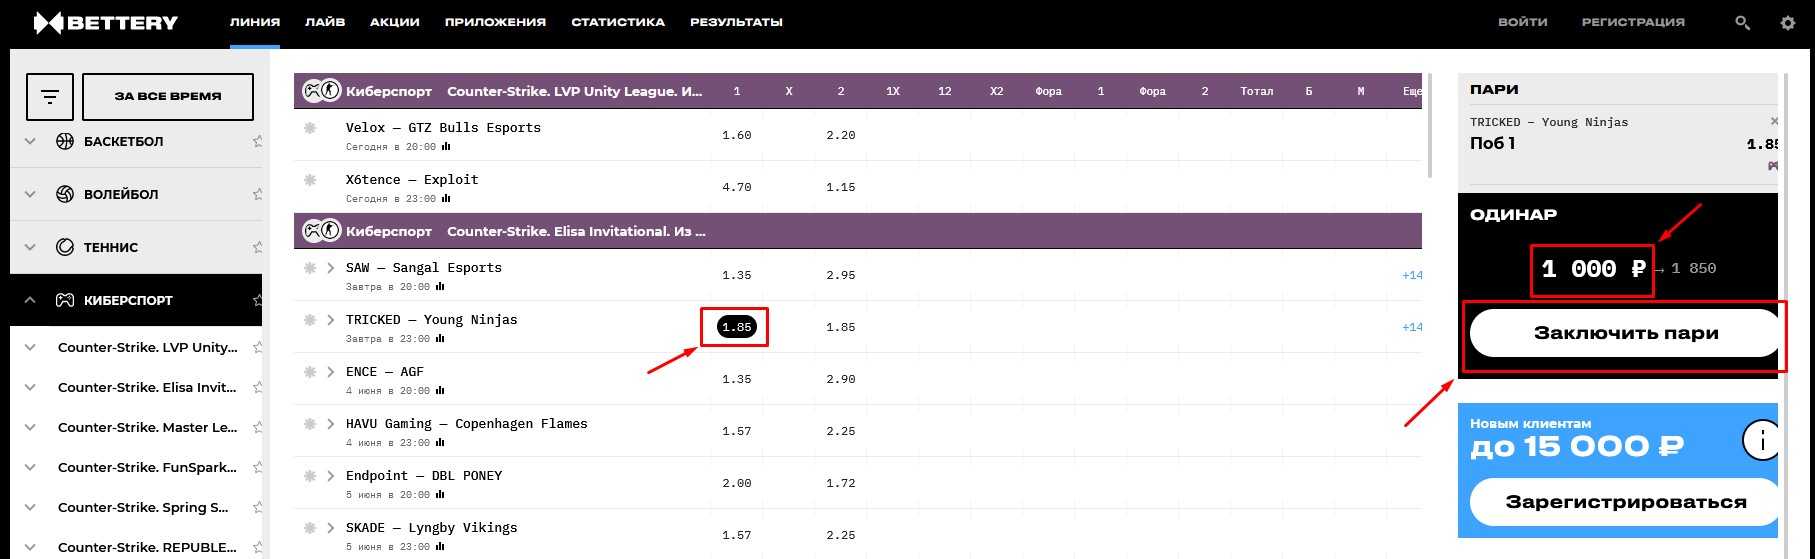Open the Результаты menu item
The height and width of the screenshot is (559, 1815).
736,22
